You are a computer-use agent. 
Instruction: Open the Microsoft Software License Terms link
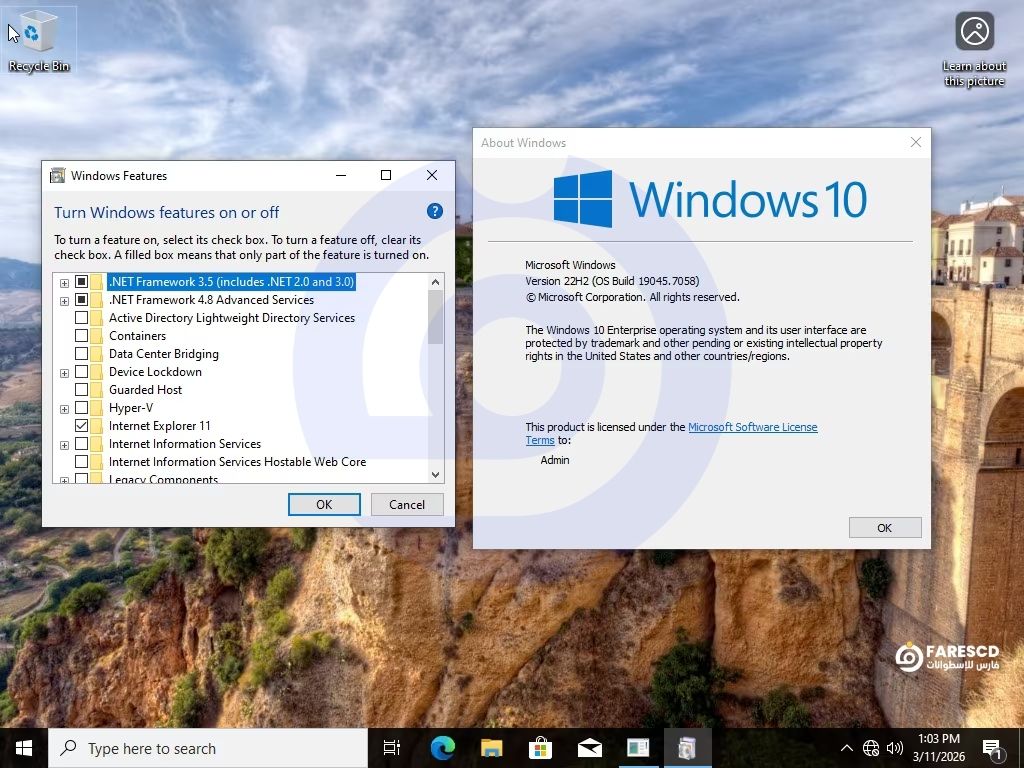pyautogui.click(x=752, y=427)
